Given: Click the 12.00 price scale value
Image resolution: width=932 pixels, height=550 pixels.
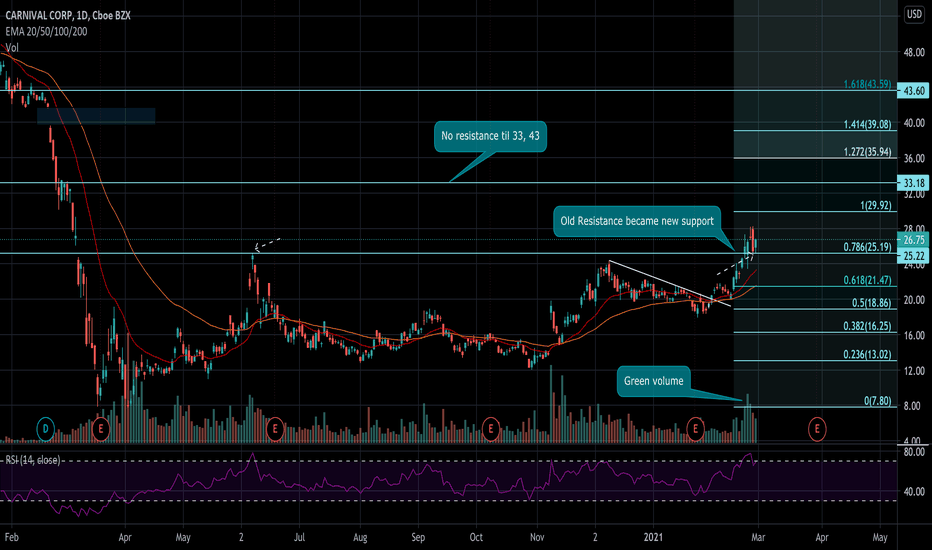Looking at the screenshot, I should (x=914, y=371).
